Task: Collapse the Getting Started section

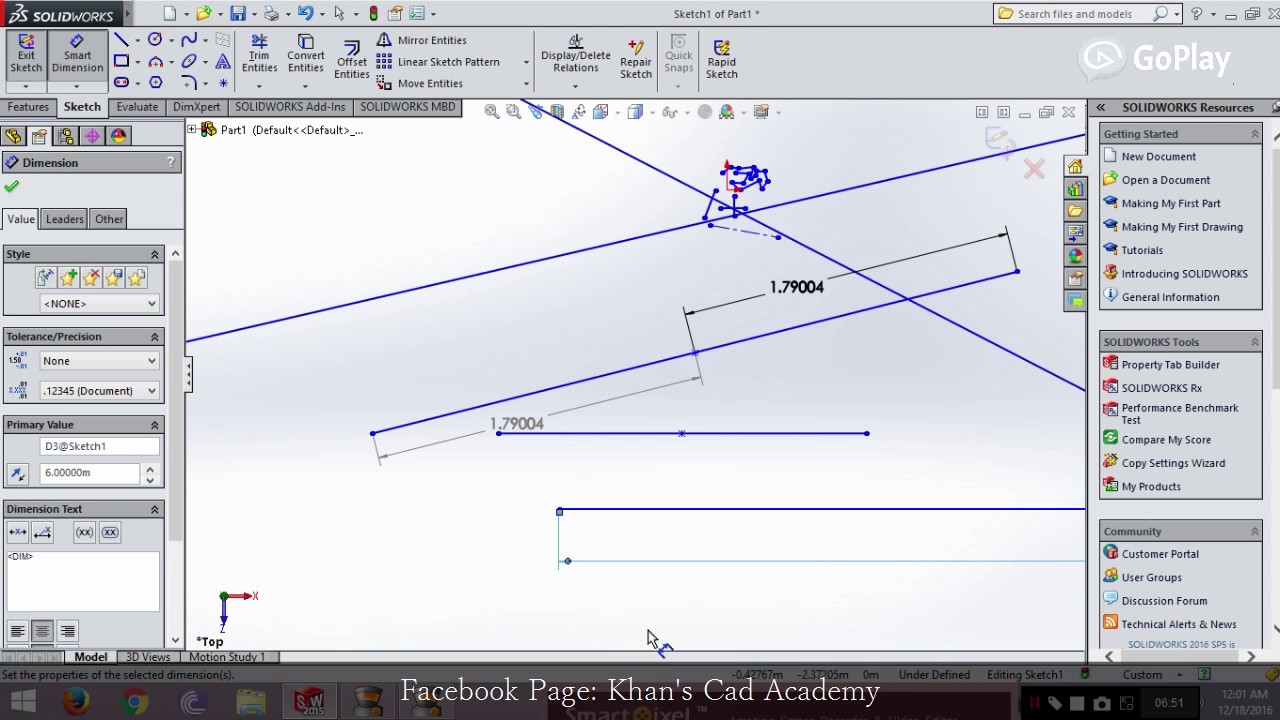Action: coord(1254,134)
